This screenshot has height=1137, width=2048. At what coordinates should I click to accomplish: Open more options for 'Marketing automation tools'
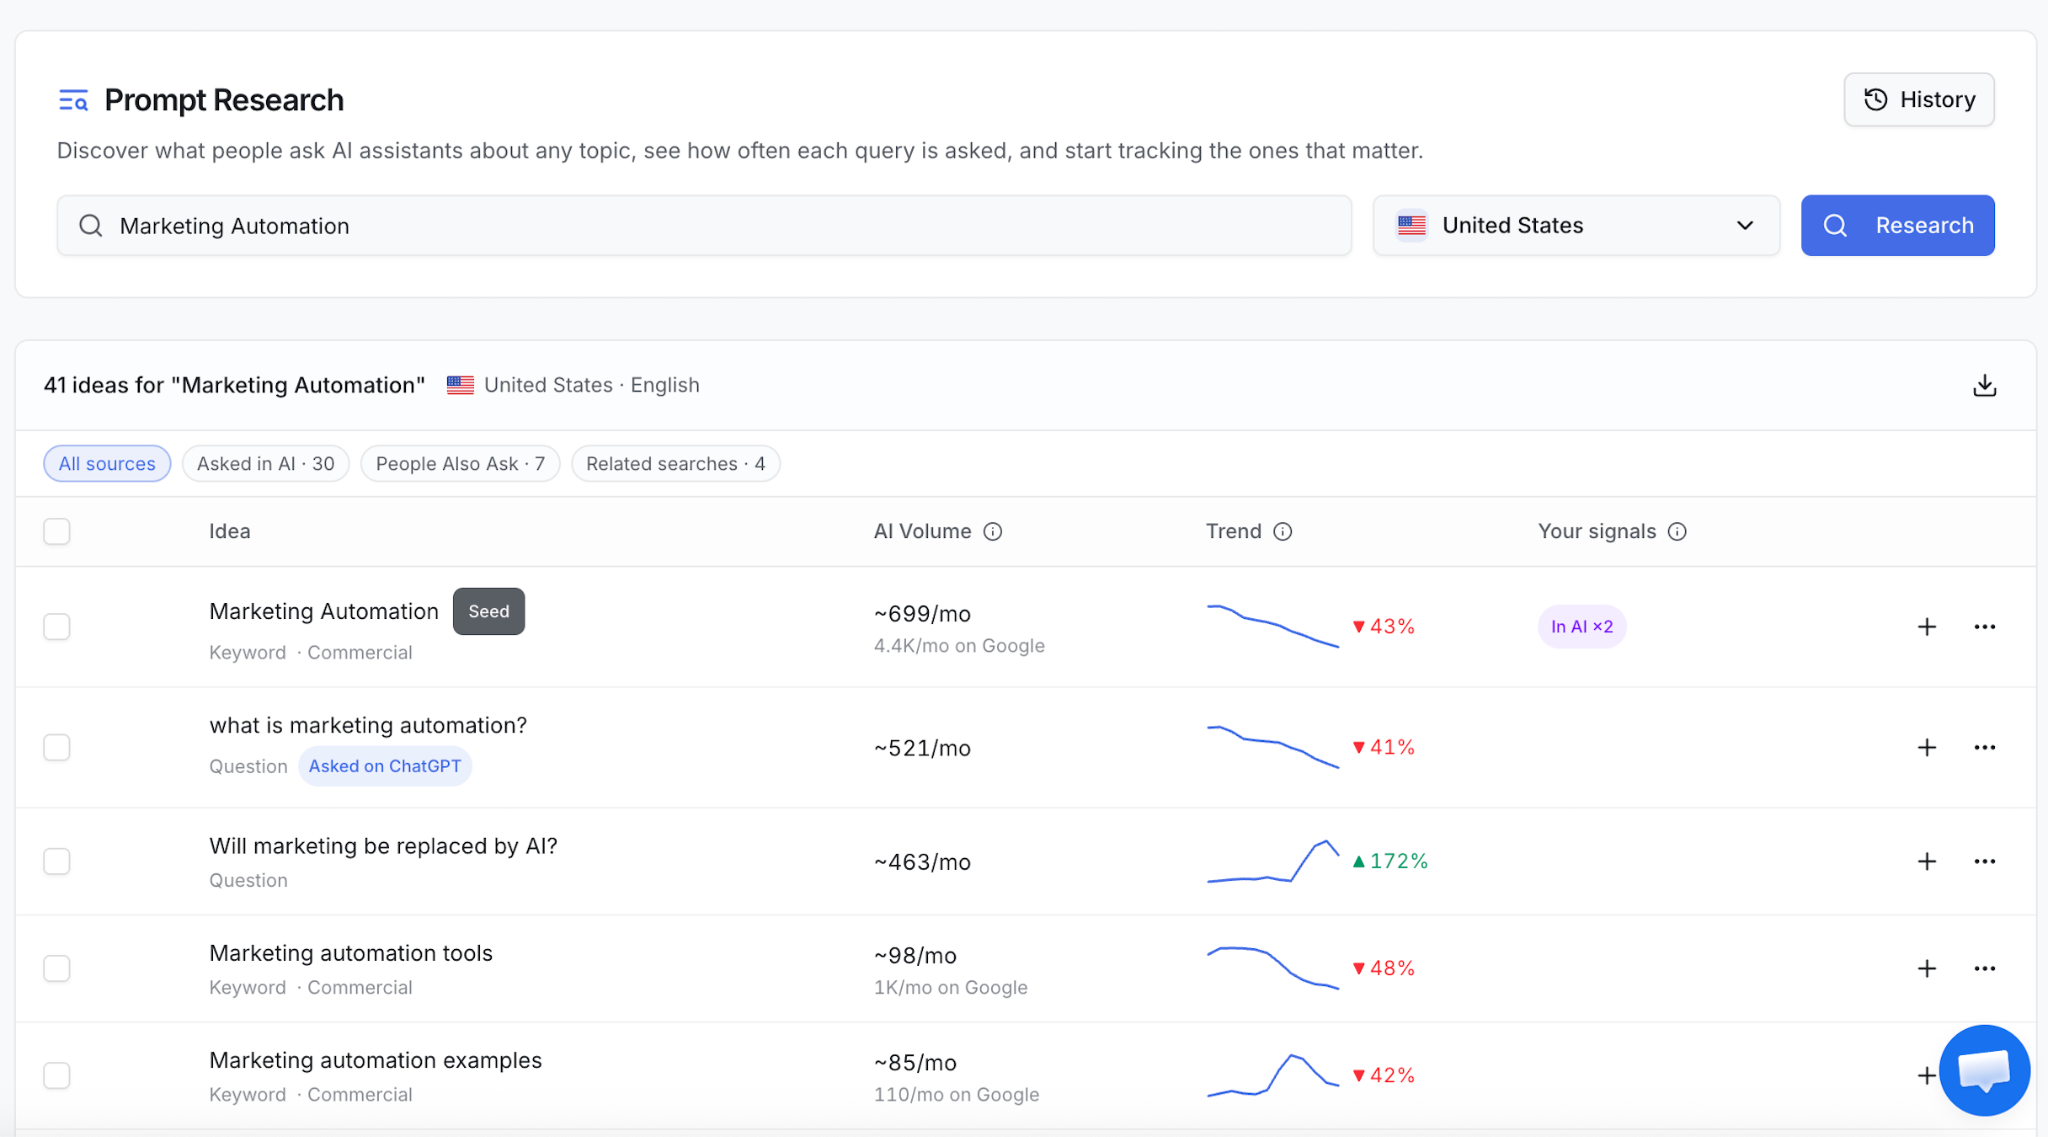[1984, 968]
